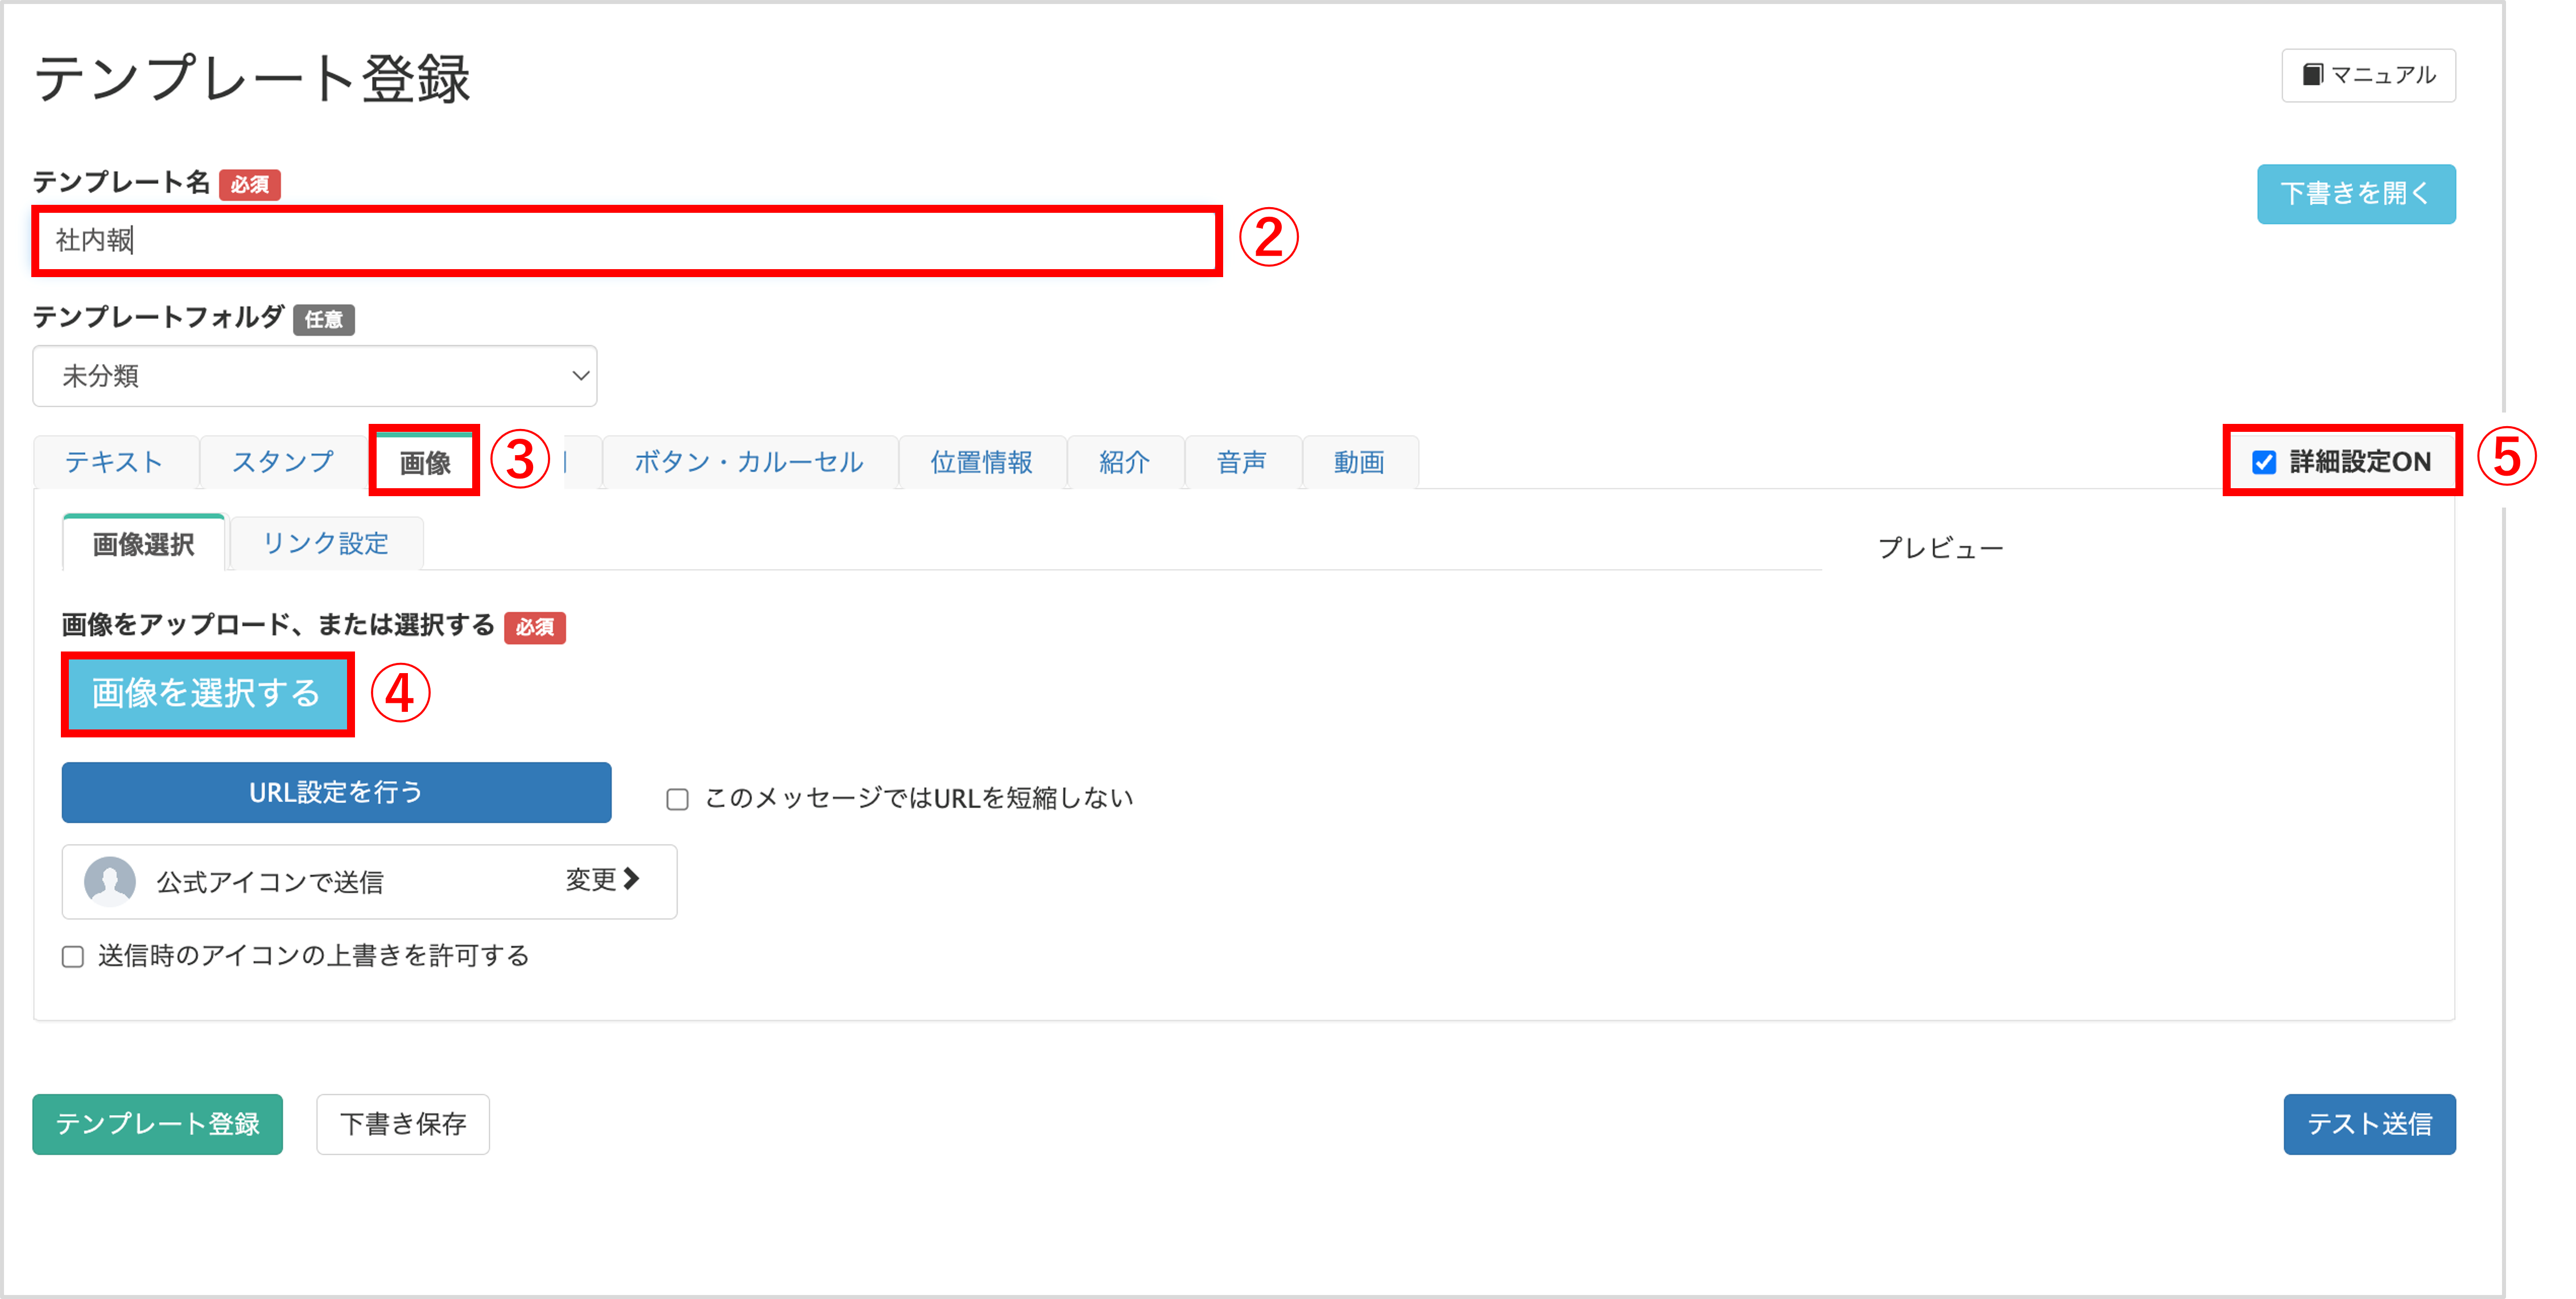Screen dimensions: 2576x1299
Task: Toggle the 詳細設定ON checkbox
Action: pyautogui.click(x=2264, y=462)
